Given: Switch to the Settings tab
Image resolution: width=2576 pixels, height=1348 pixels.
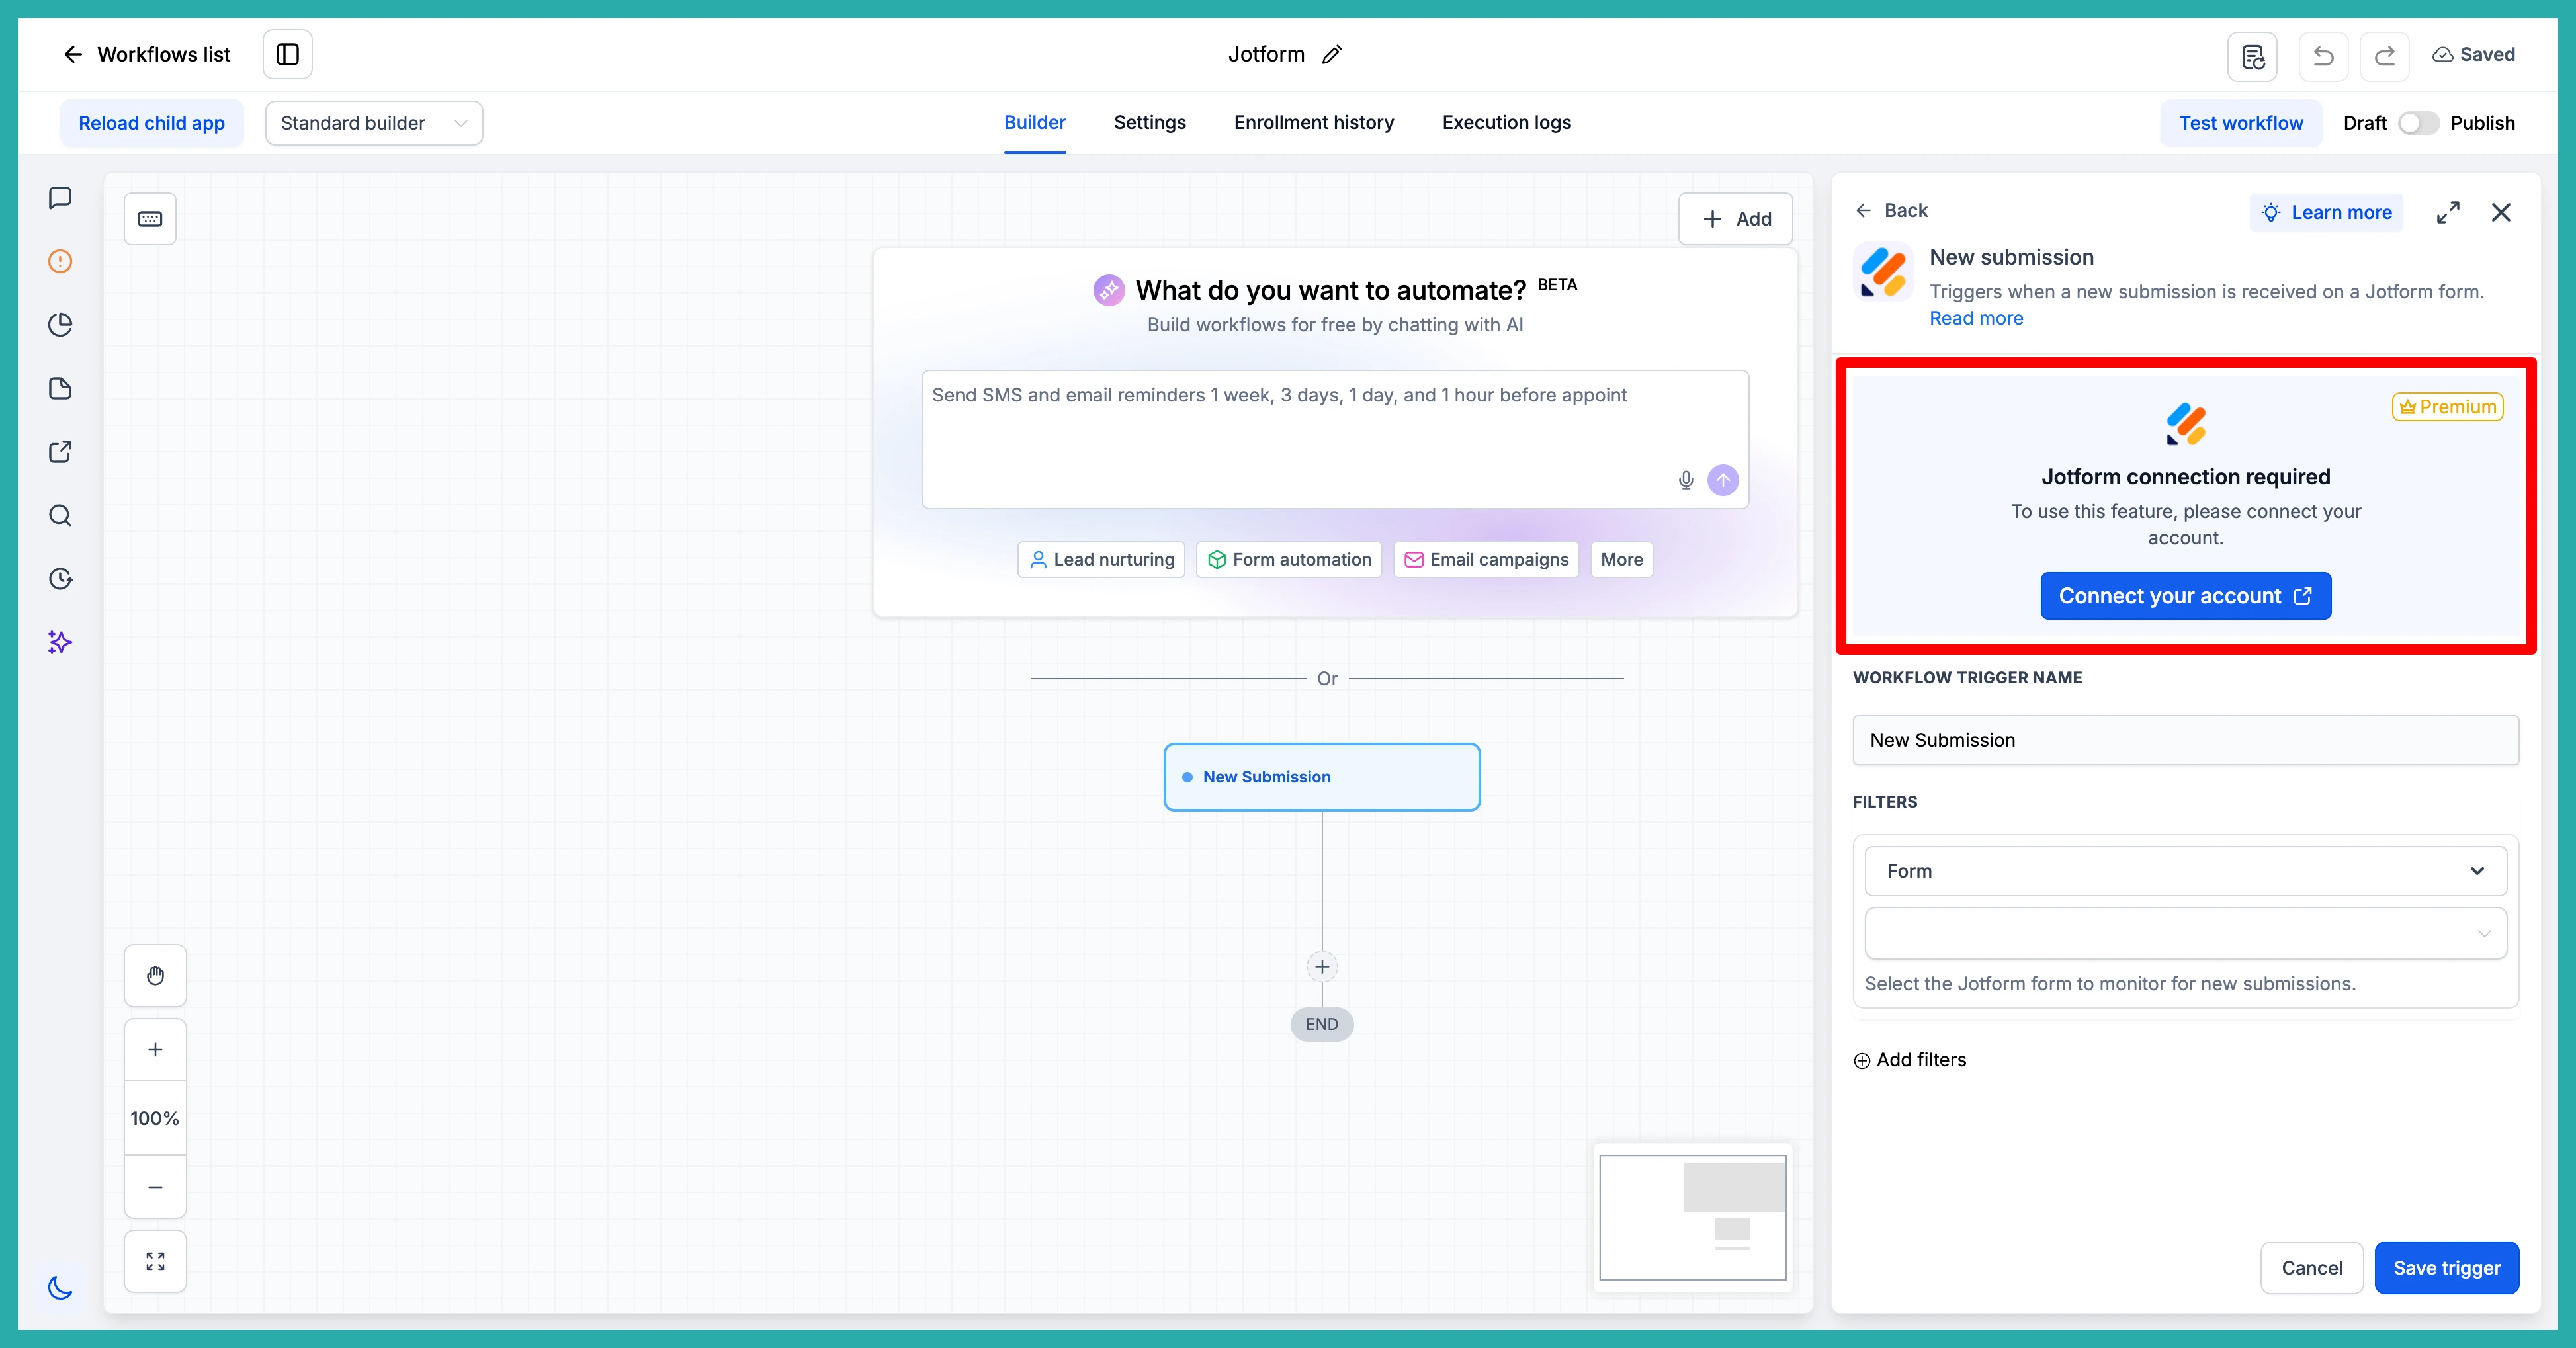Looking at the screenshot, I should pyautogui.click(x=1150, y=123).
